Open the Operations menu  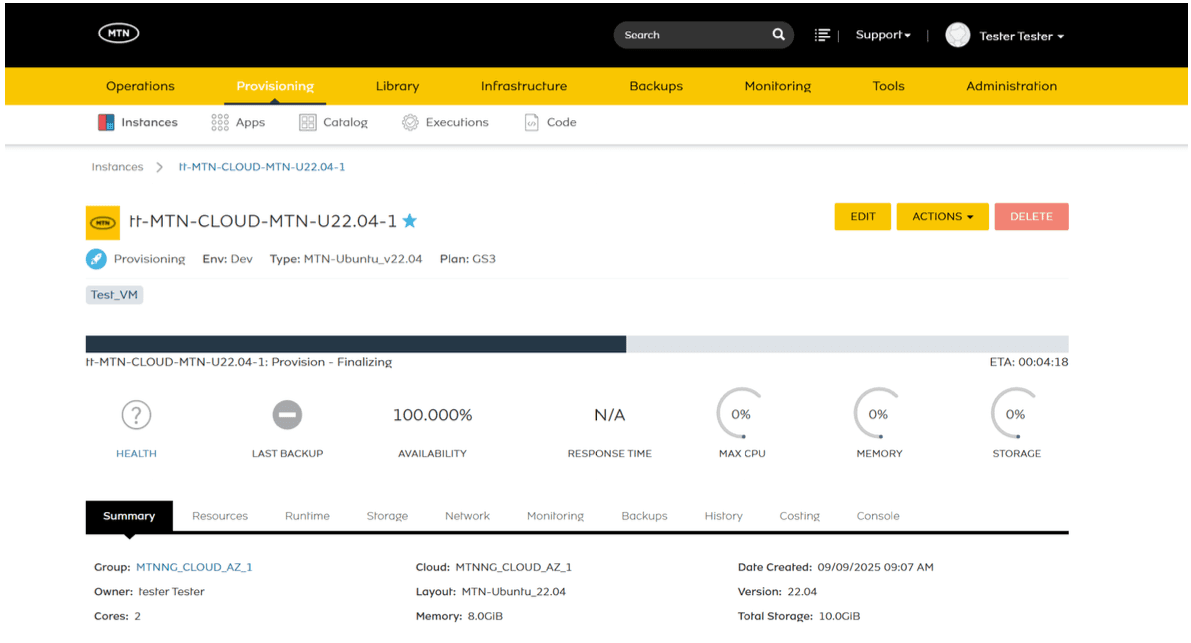[141, 86]
